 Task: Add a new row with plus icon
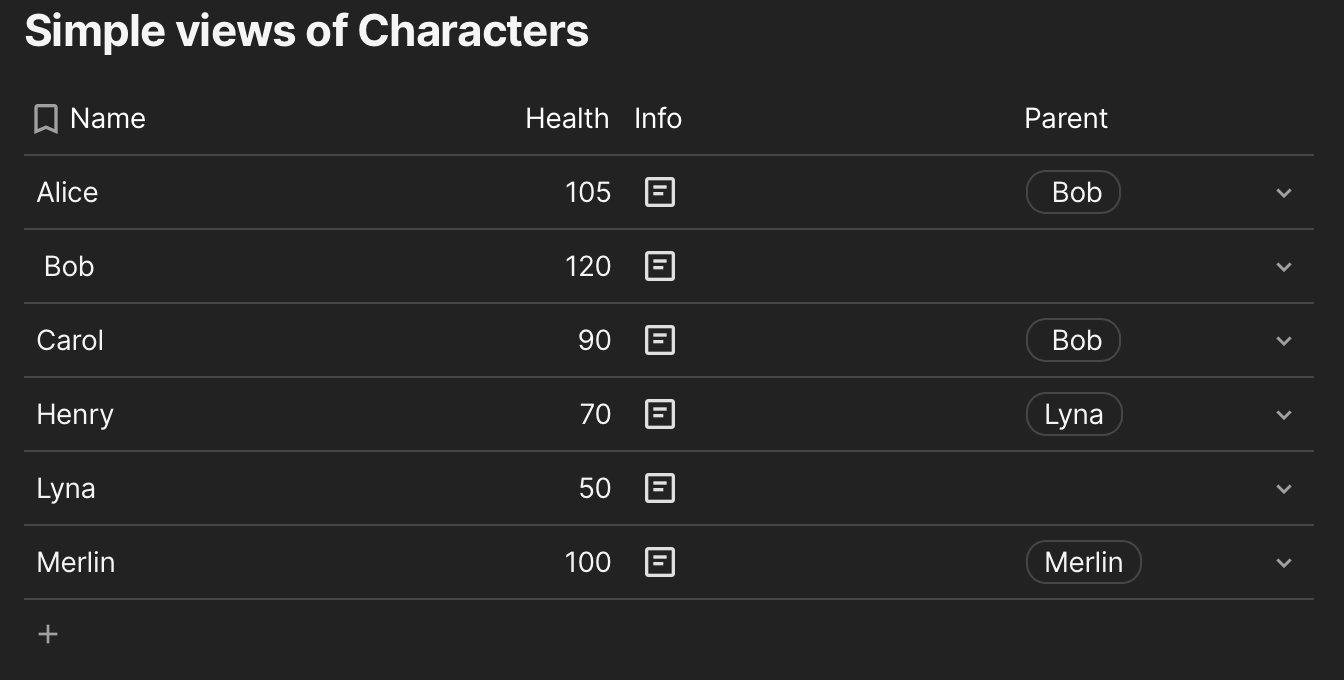[x=47, y=634]
